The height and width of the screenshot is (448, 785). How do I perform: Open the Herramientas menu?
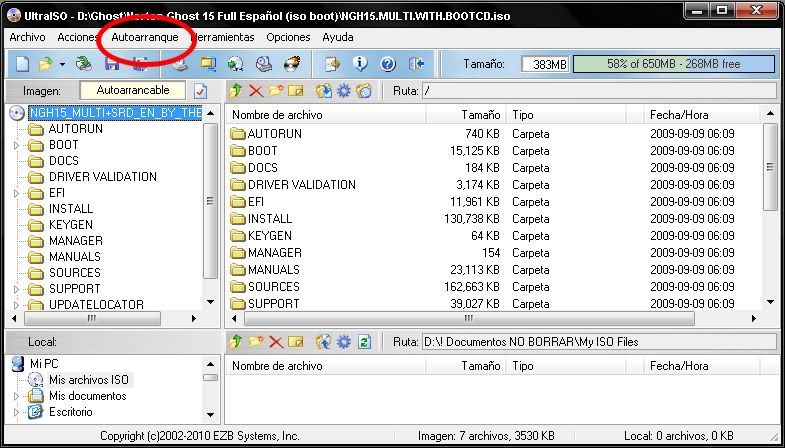click(x=223, y=37)
